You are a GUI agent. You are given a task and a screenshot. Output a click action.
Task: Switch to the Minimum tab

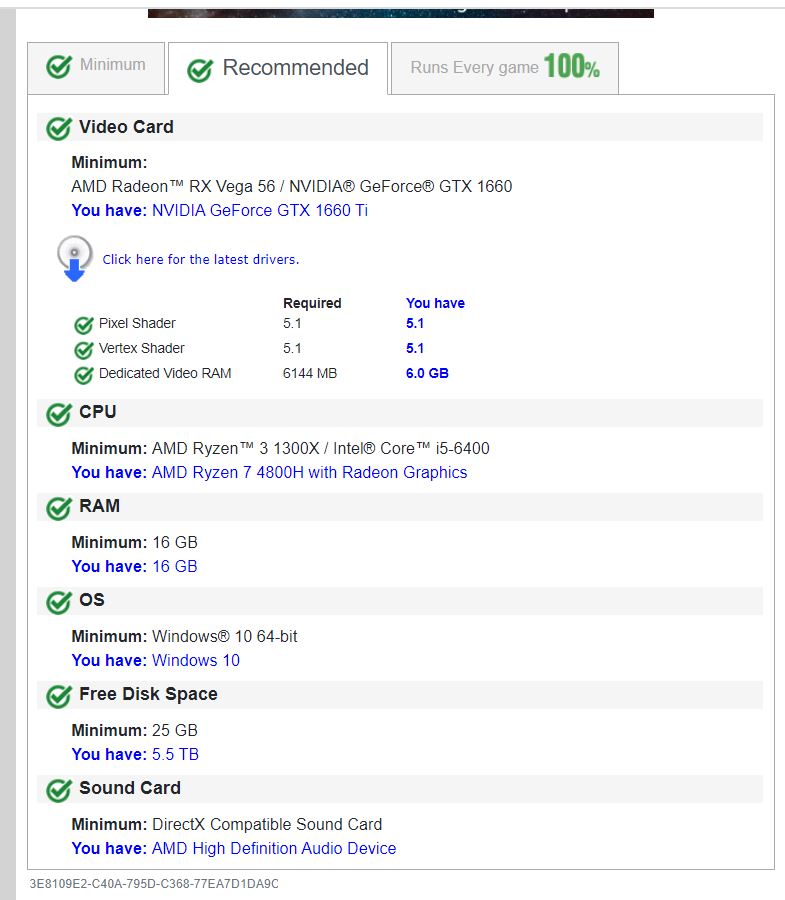[x=96, y=68]
